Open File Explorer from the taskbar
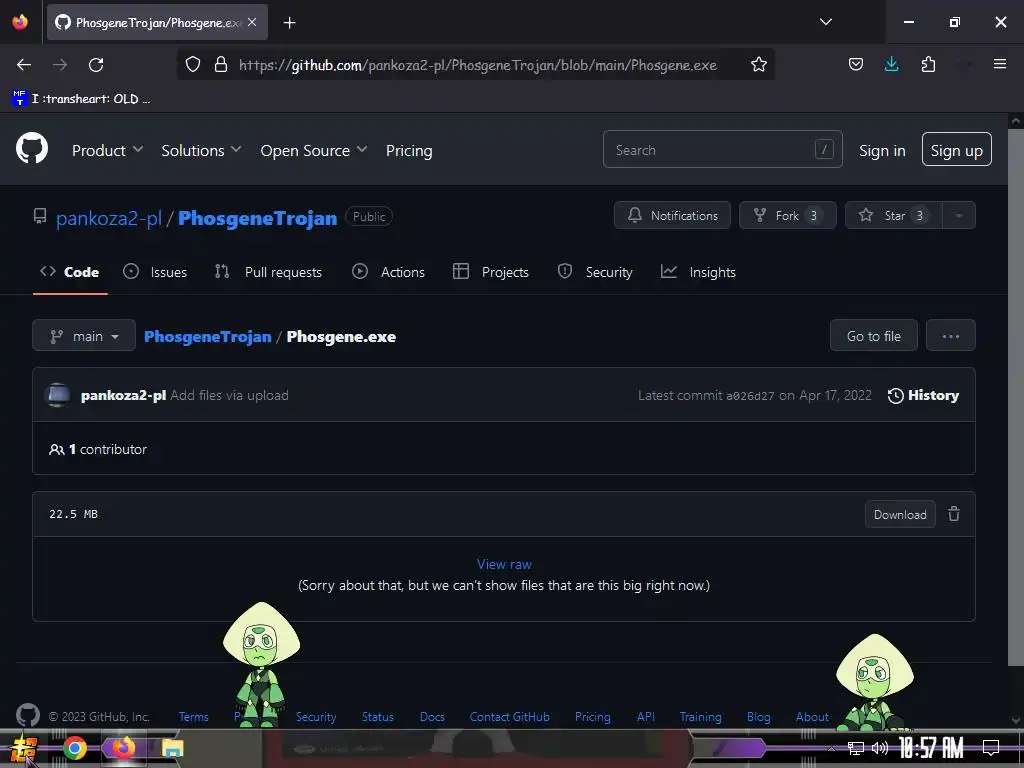 pos(172,748)
